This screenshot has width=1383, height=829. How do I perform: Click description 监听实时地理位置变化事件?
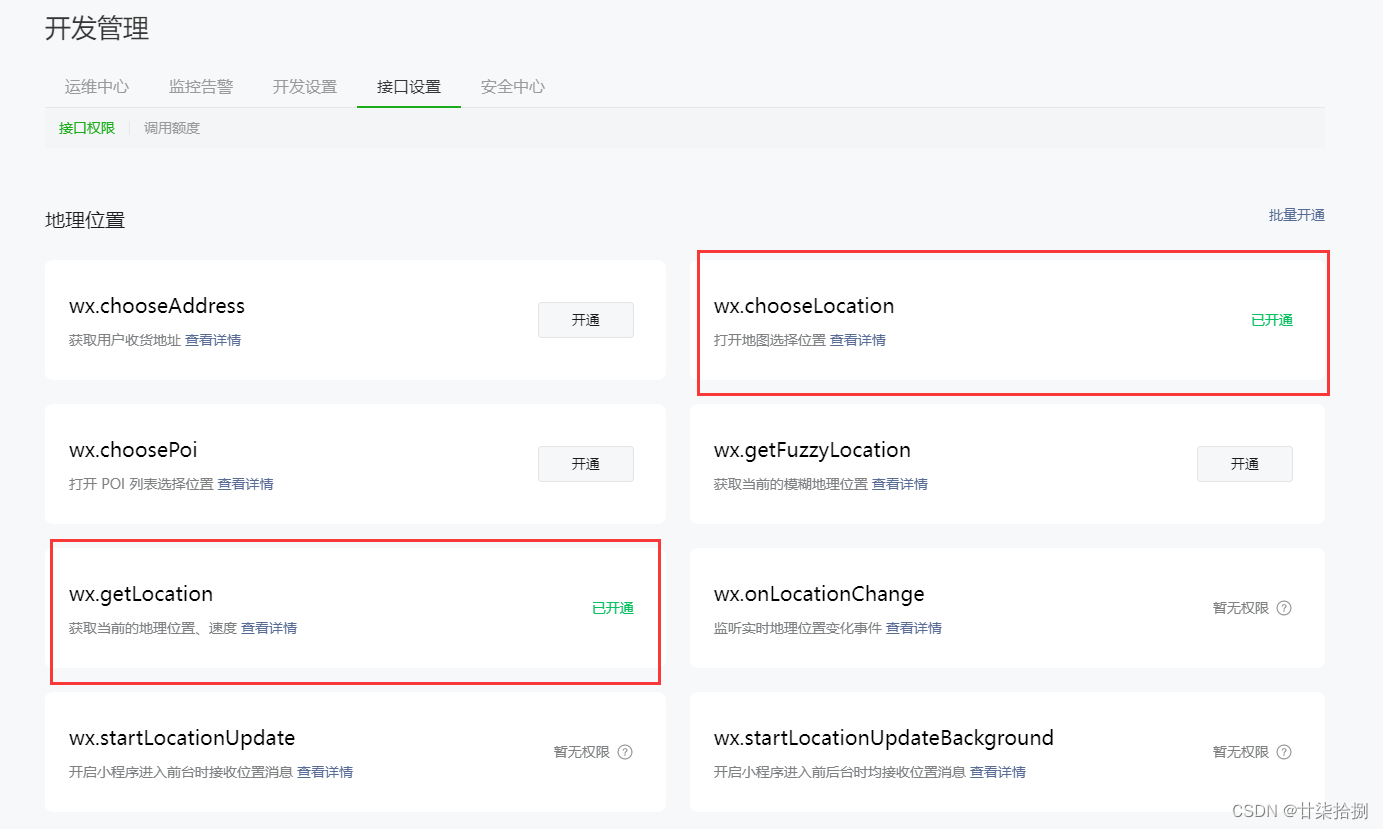[798, 628]
